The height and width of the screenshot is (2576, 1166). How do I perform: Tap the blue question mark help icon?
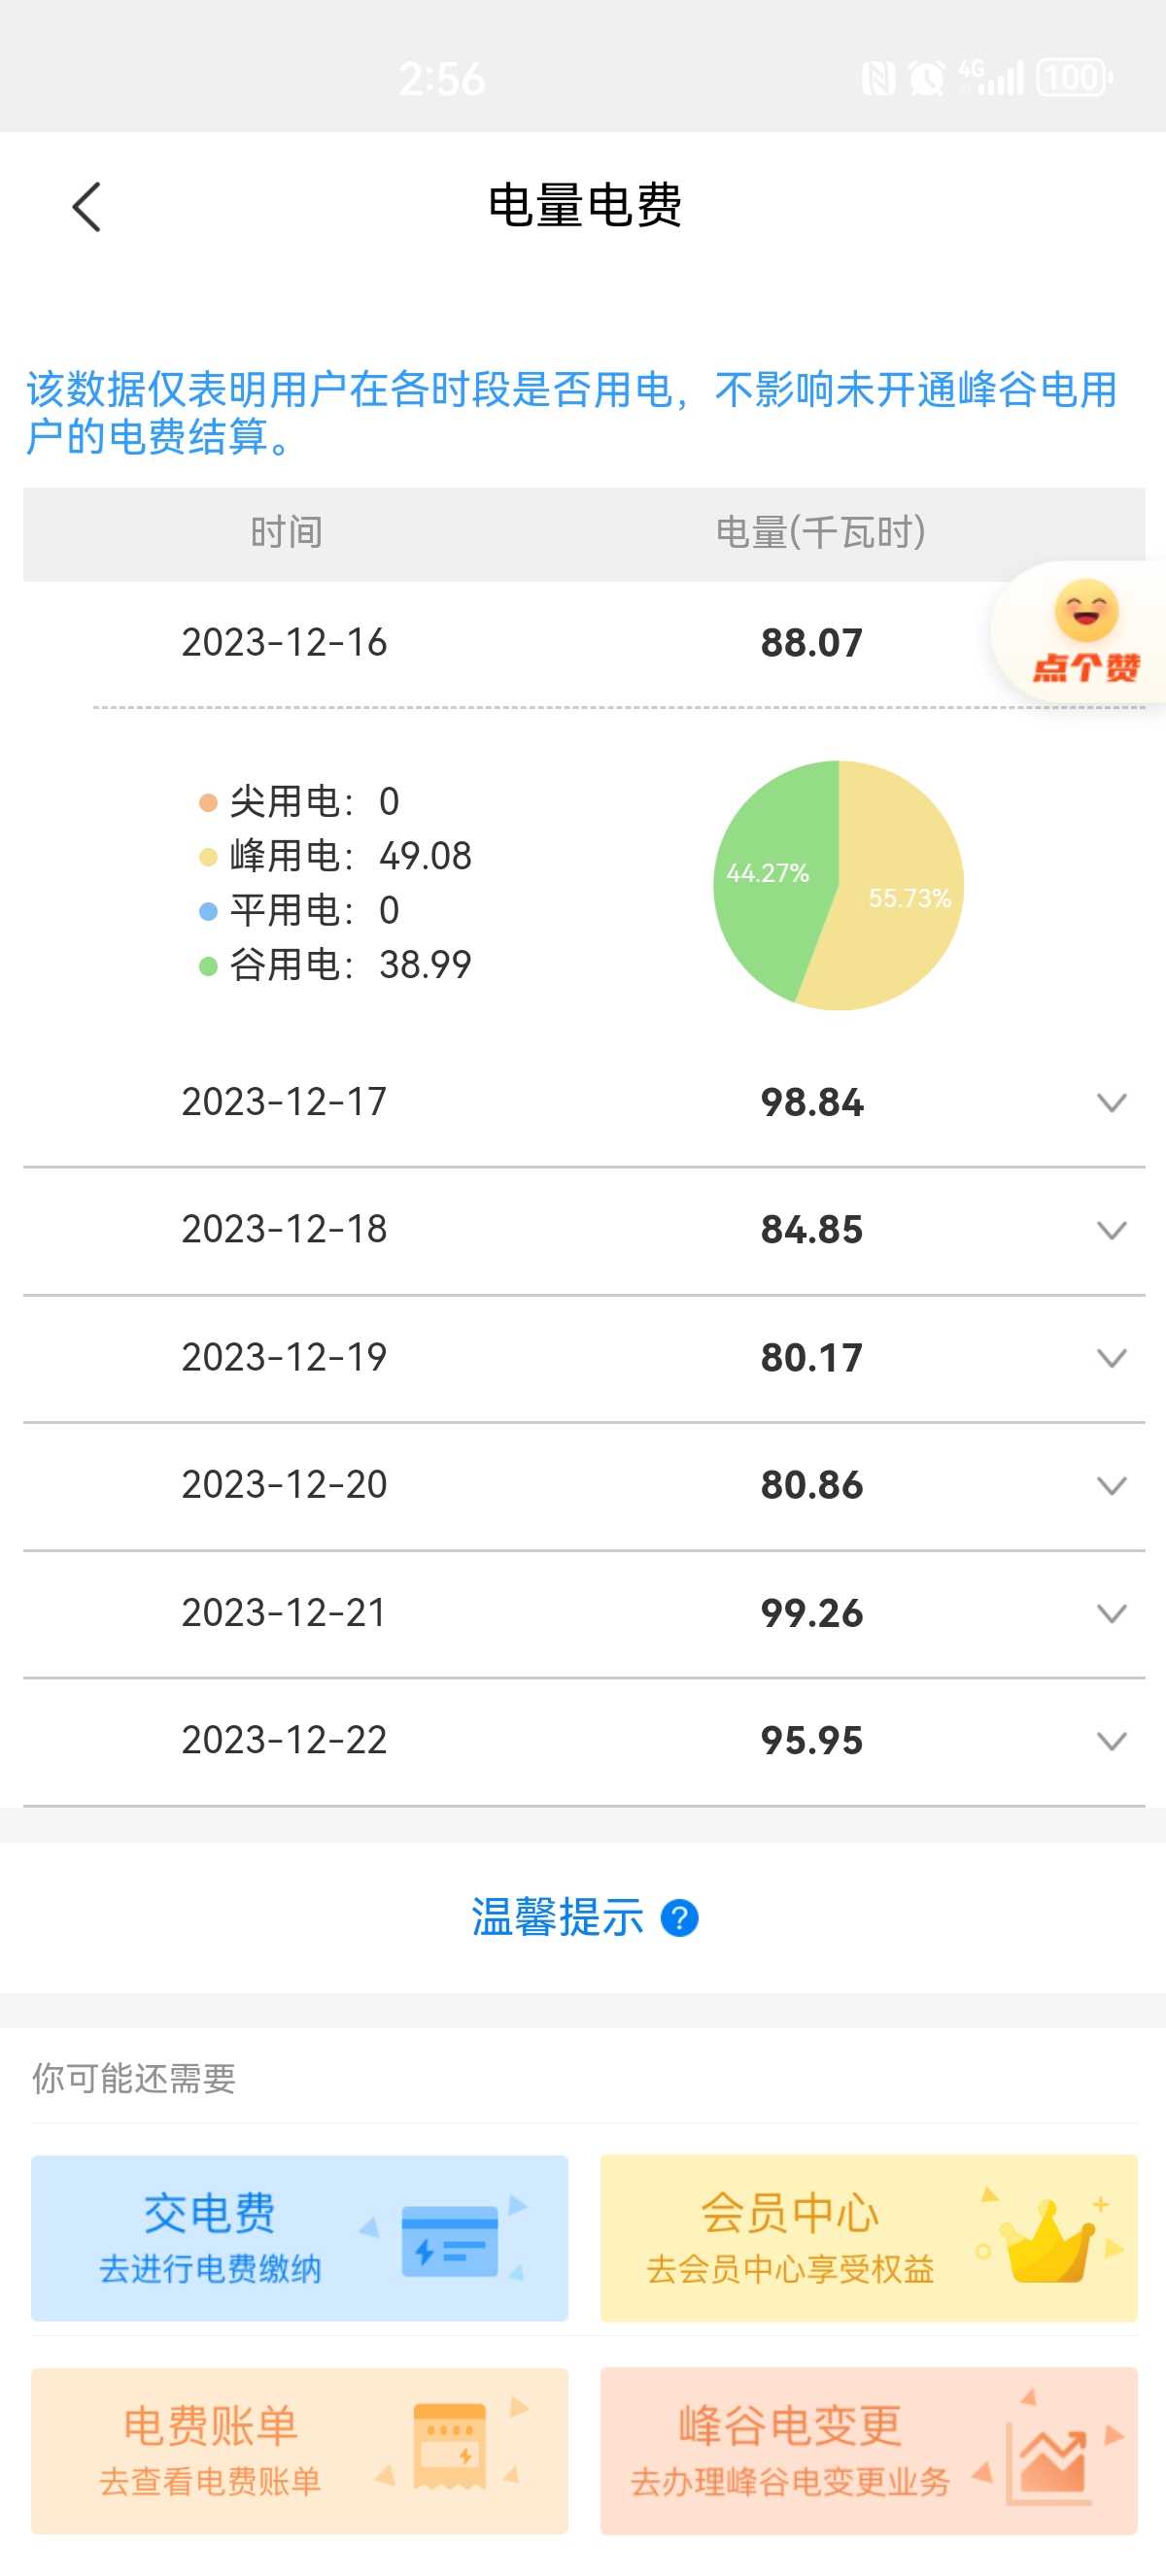[679, 1918]
